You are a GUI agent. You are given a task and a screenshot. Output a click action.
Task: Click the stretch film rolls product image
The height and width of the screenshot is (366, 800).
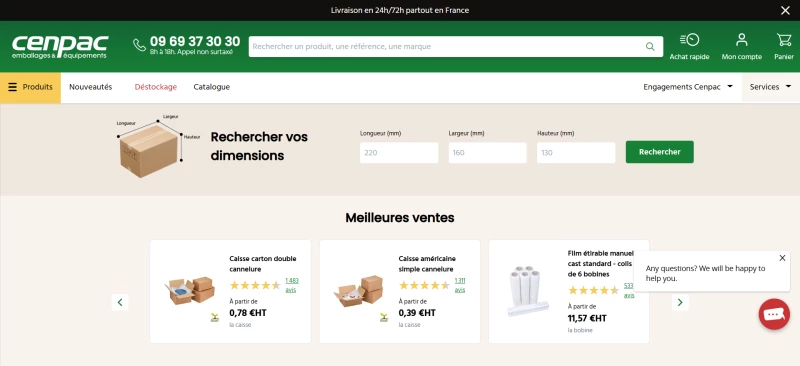tap(528, 291)
